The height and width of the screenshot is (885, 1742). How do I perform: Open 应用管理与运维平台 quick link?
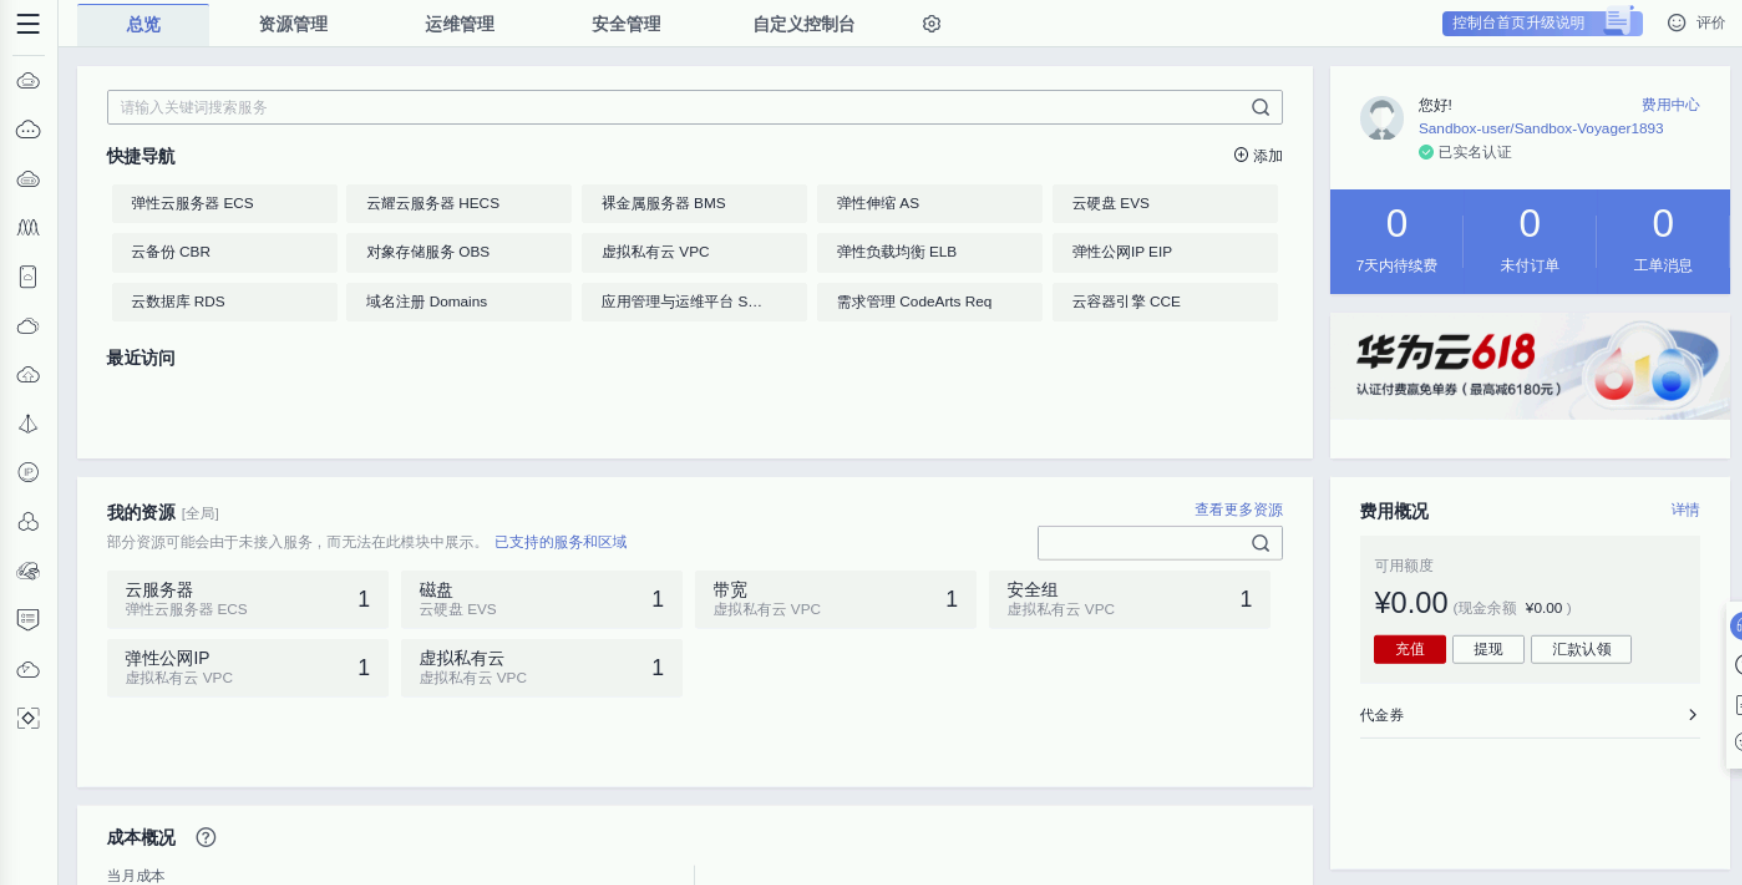pos(694,302)
